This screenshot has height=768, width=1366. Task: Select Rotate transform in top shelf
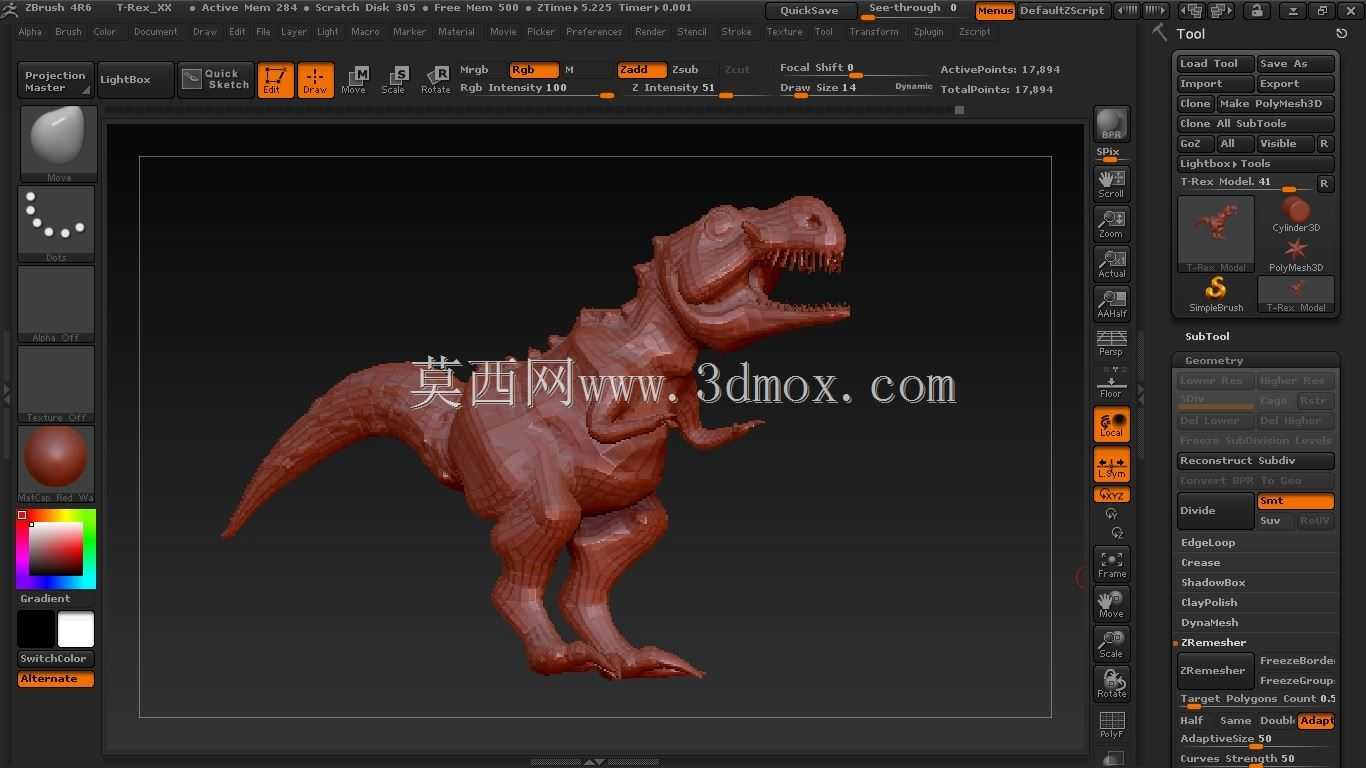(x=435, y=80)
